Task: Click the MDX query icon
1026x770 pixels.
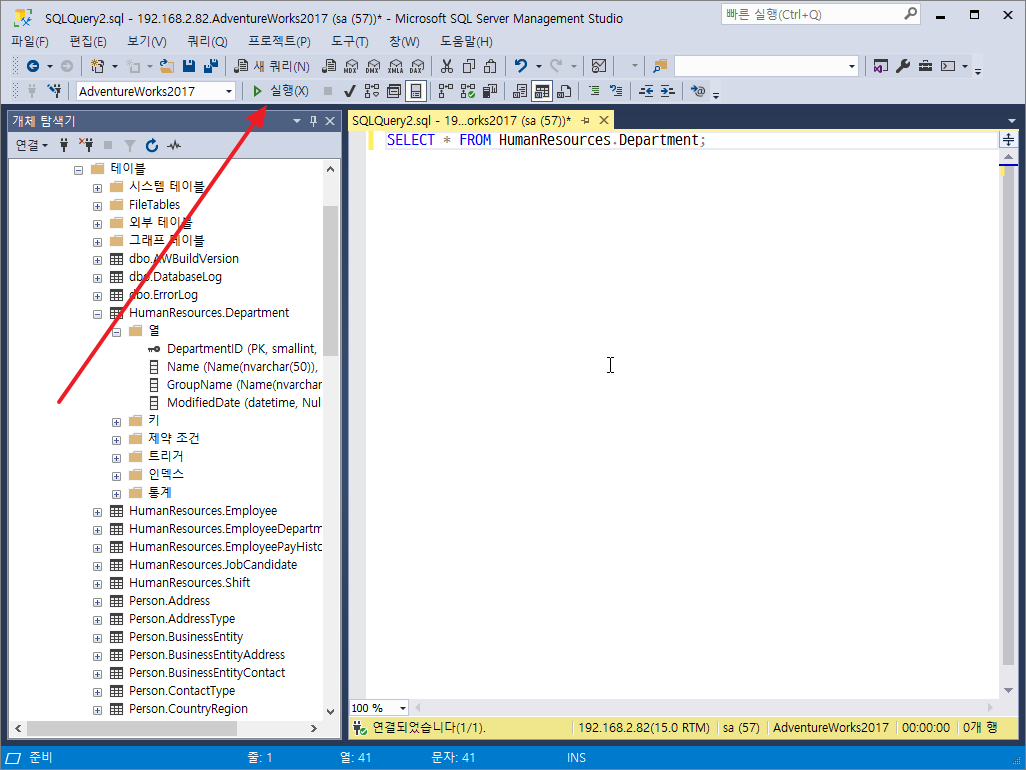Action: (x=351, y=66)
